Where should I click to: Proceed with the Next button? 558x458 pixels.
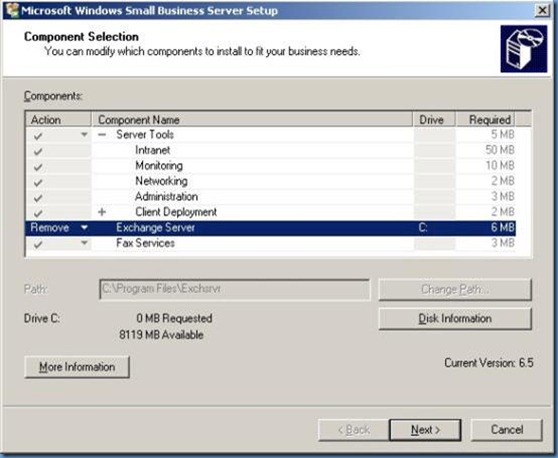425,430
